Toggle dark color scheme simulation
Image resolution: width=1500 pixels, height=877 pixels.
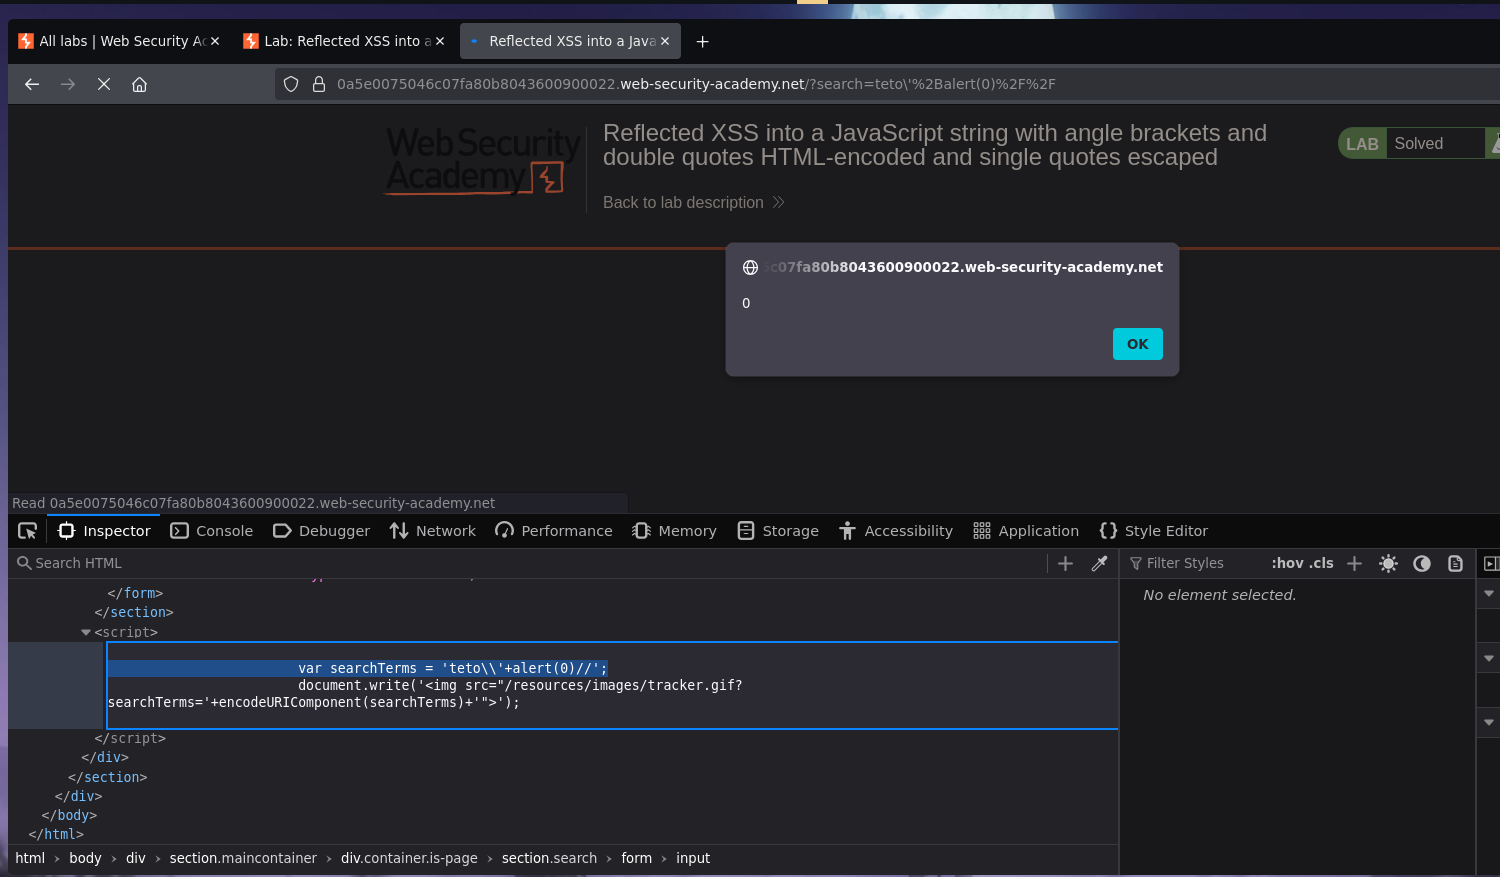coord(1422,564)
